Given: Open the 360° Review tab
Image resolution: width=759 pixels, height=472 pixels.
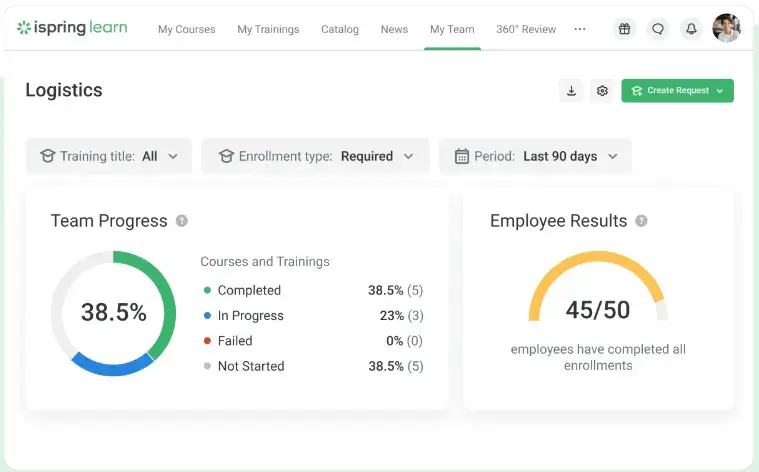Looking at the screenshot, I should click(x=526, y=30).
